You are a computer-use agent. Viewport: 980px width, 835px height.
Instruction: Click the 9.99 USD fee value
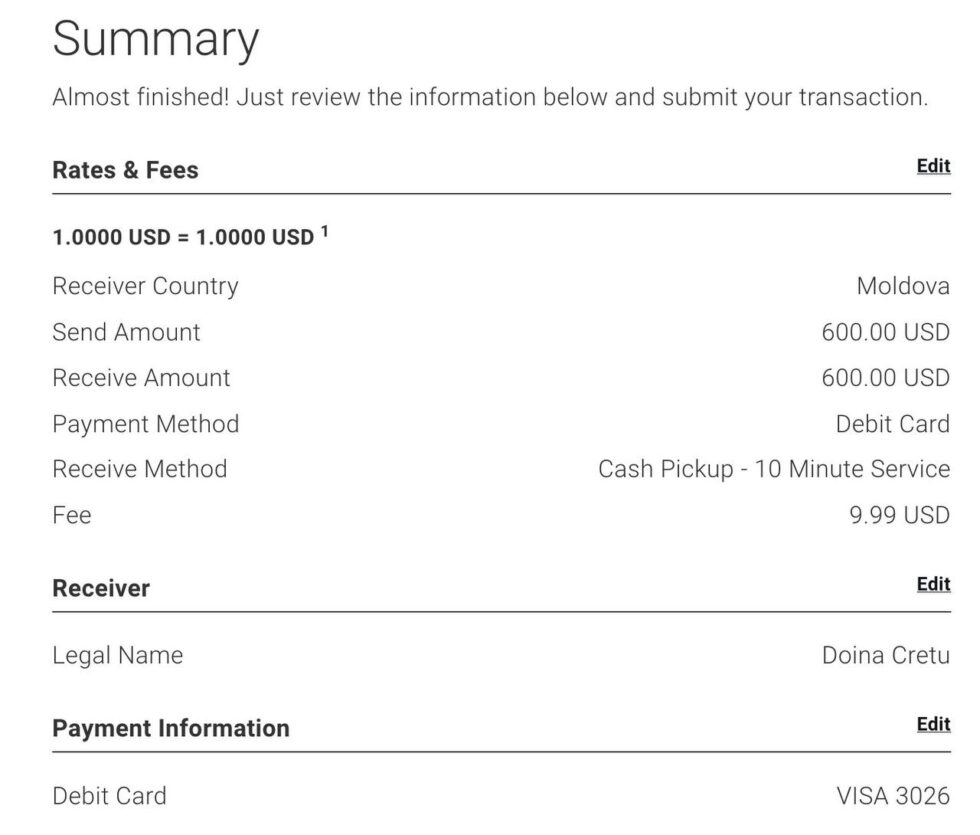(x=899, y=515)
